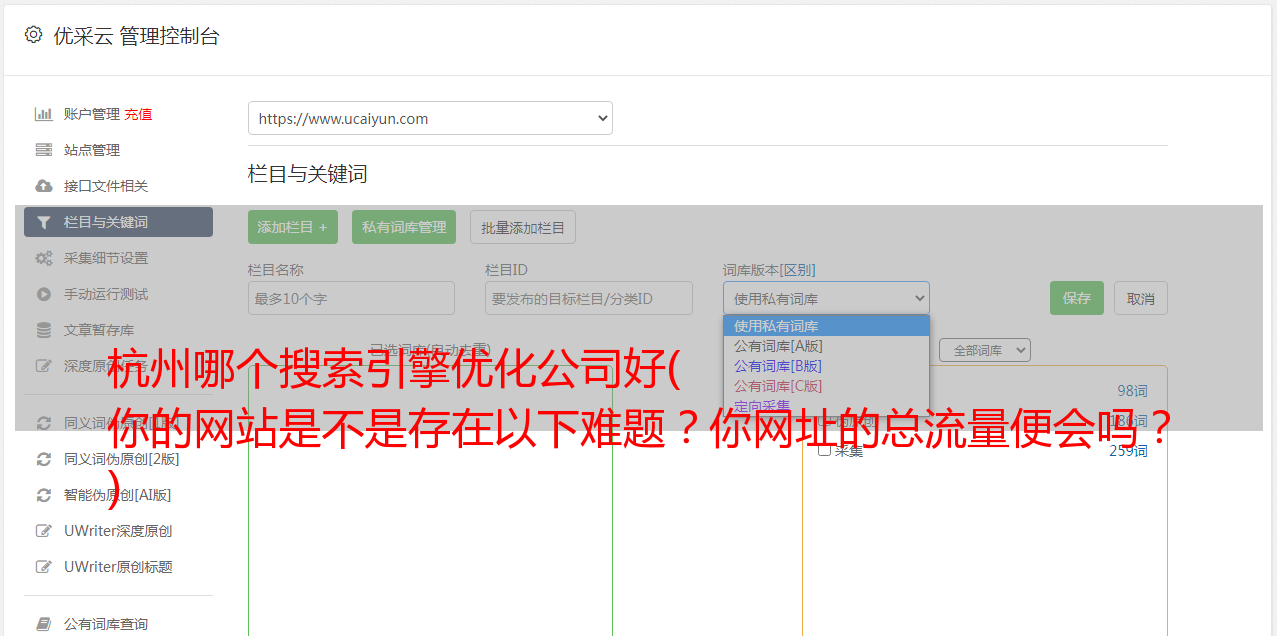Choose 公有词库[A版] from the list

pos(826,346)
